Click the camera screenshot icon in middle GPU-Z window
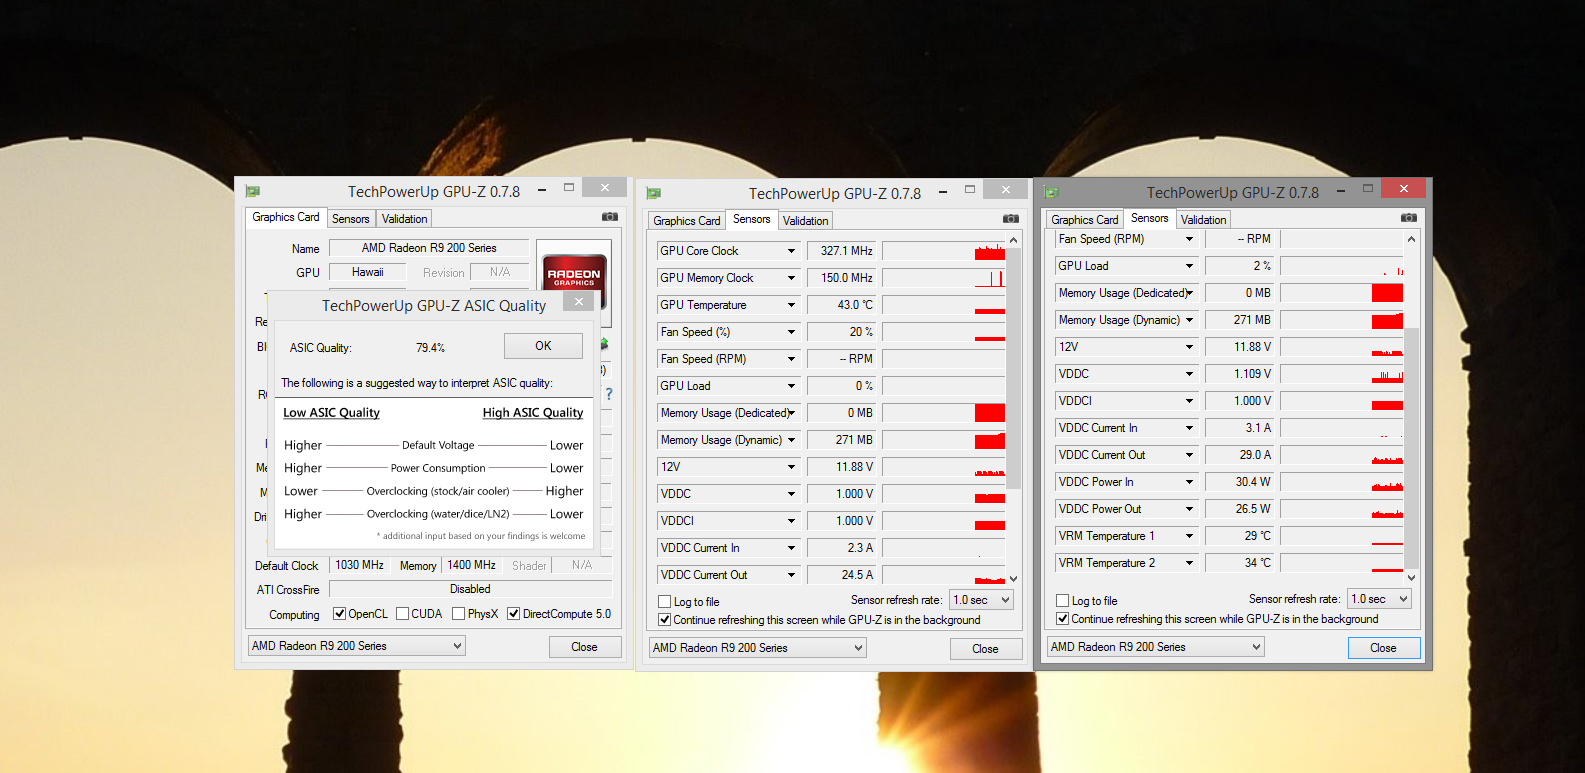 pos(1011,219)
